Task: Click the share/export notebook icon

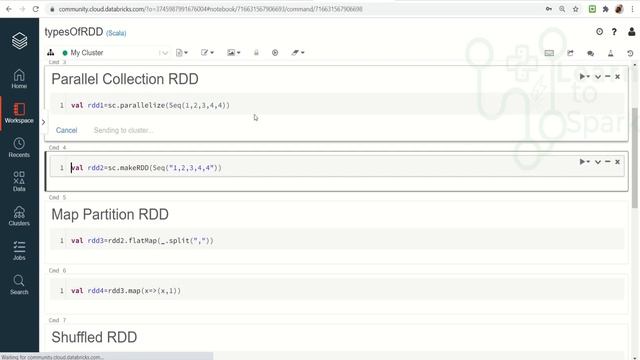Action: tap(570, 53)
